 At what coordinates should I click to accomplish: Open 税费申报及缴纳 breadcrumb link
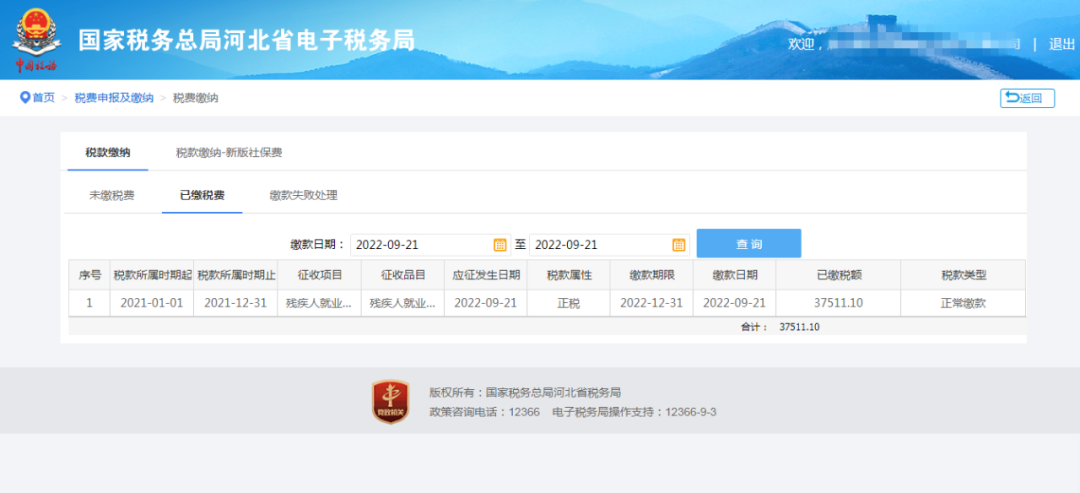pyautogui.click(x=114, y=98)
